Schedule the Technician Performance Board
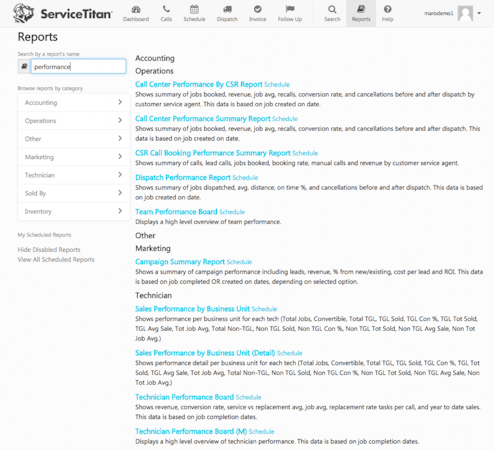Viewport: 494px width, 450px height. coord(248,397)
